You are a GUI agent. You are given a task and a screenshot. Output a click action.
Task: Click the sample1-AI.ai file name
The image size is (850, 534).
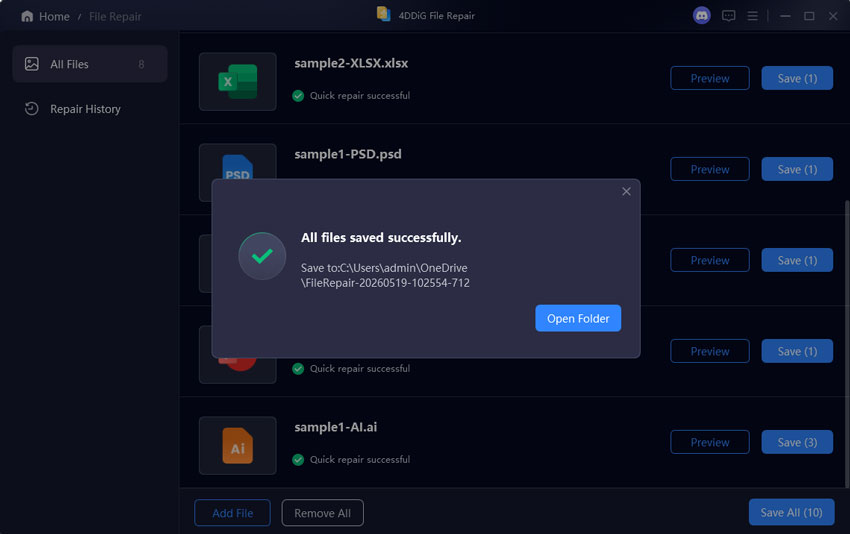click(x=336, y=427)
